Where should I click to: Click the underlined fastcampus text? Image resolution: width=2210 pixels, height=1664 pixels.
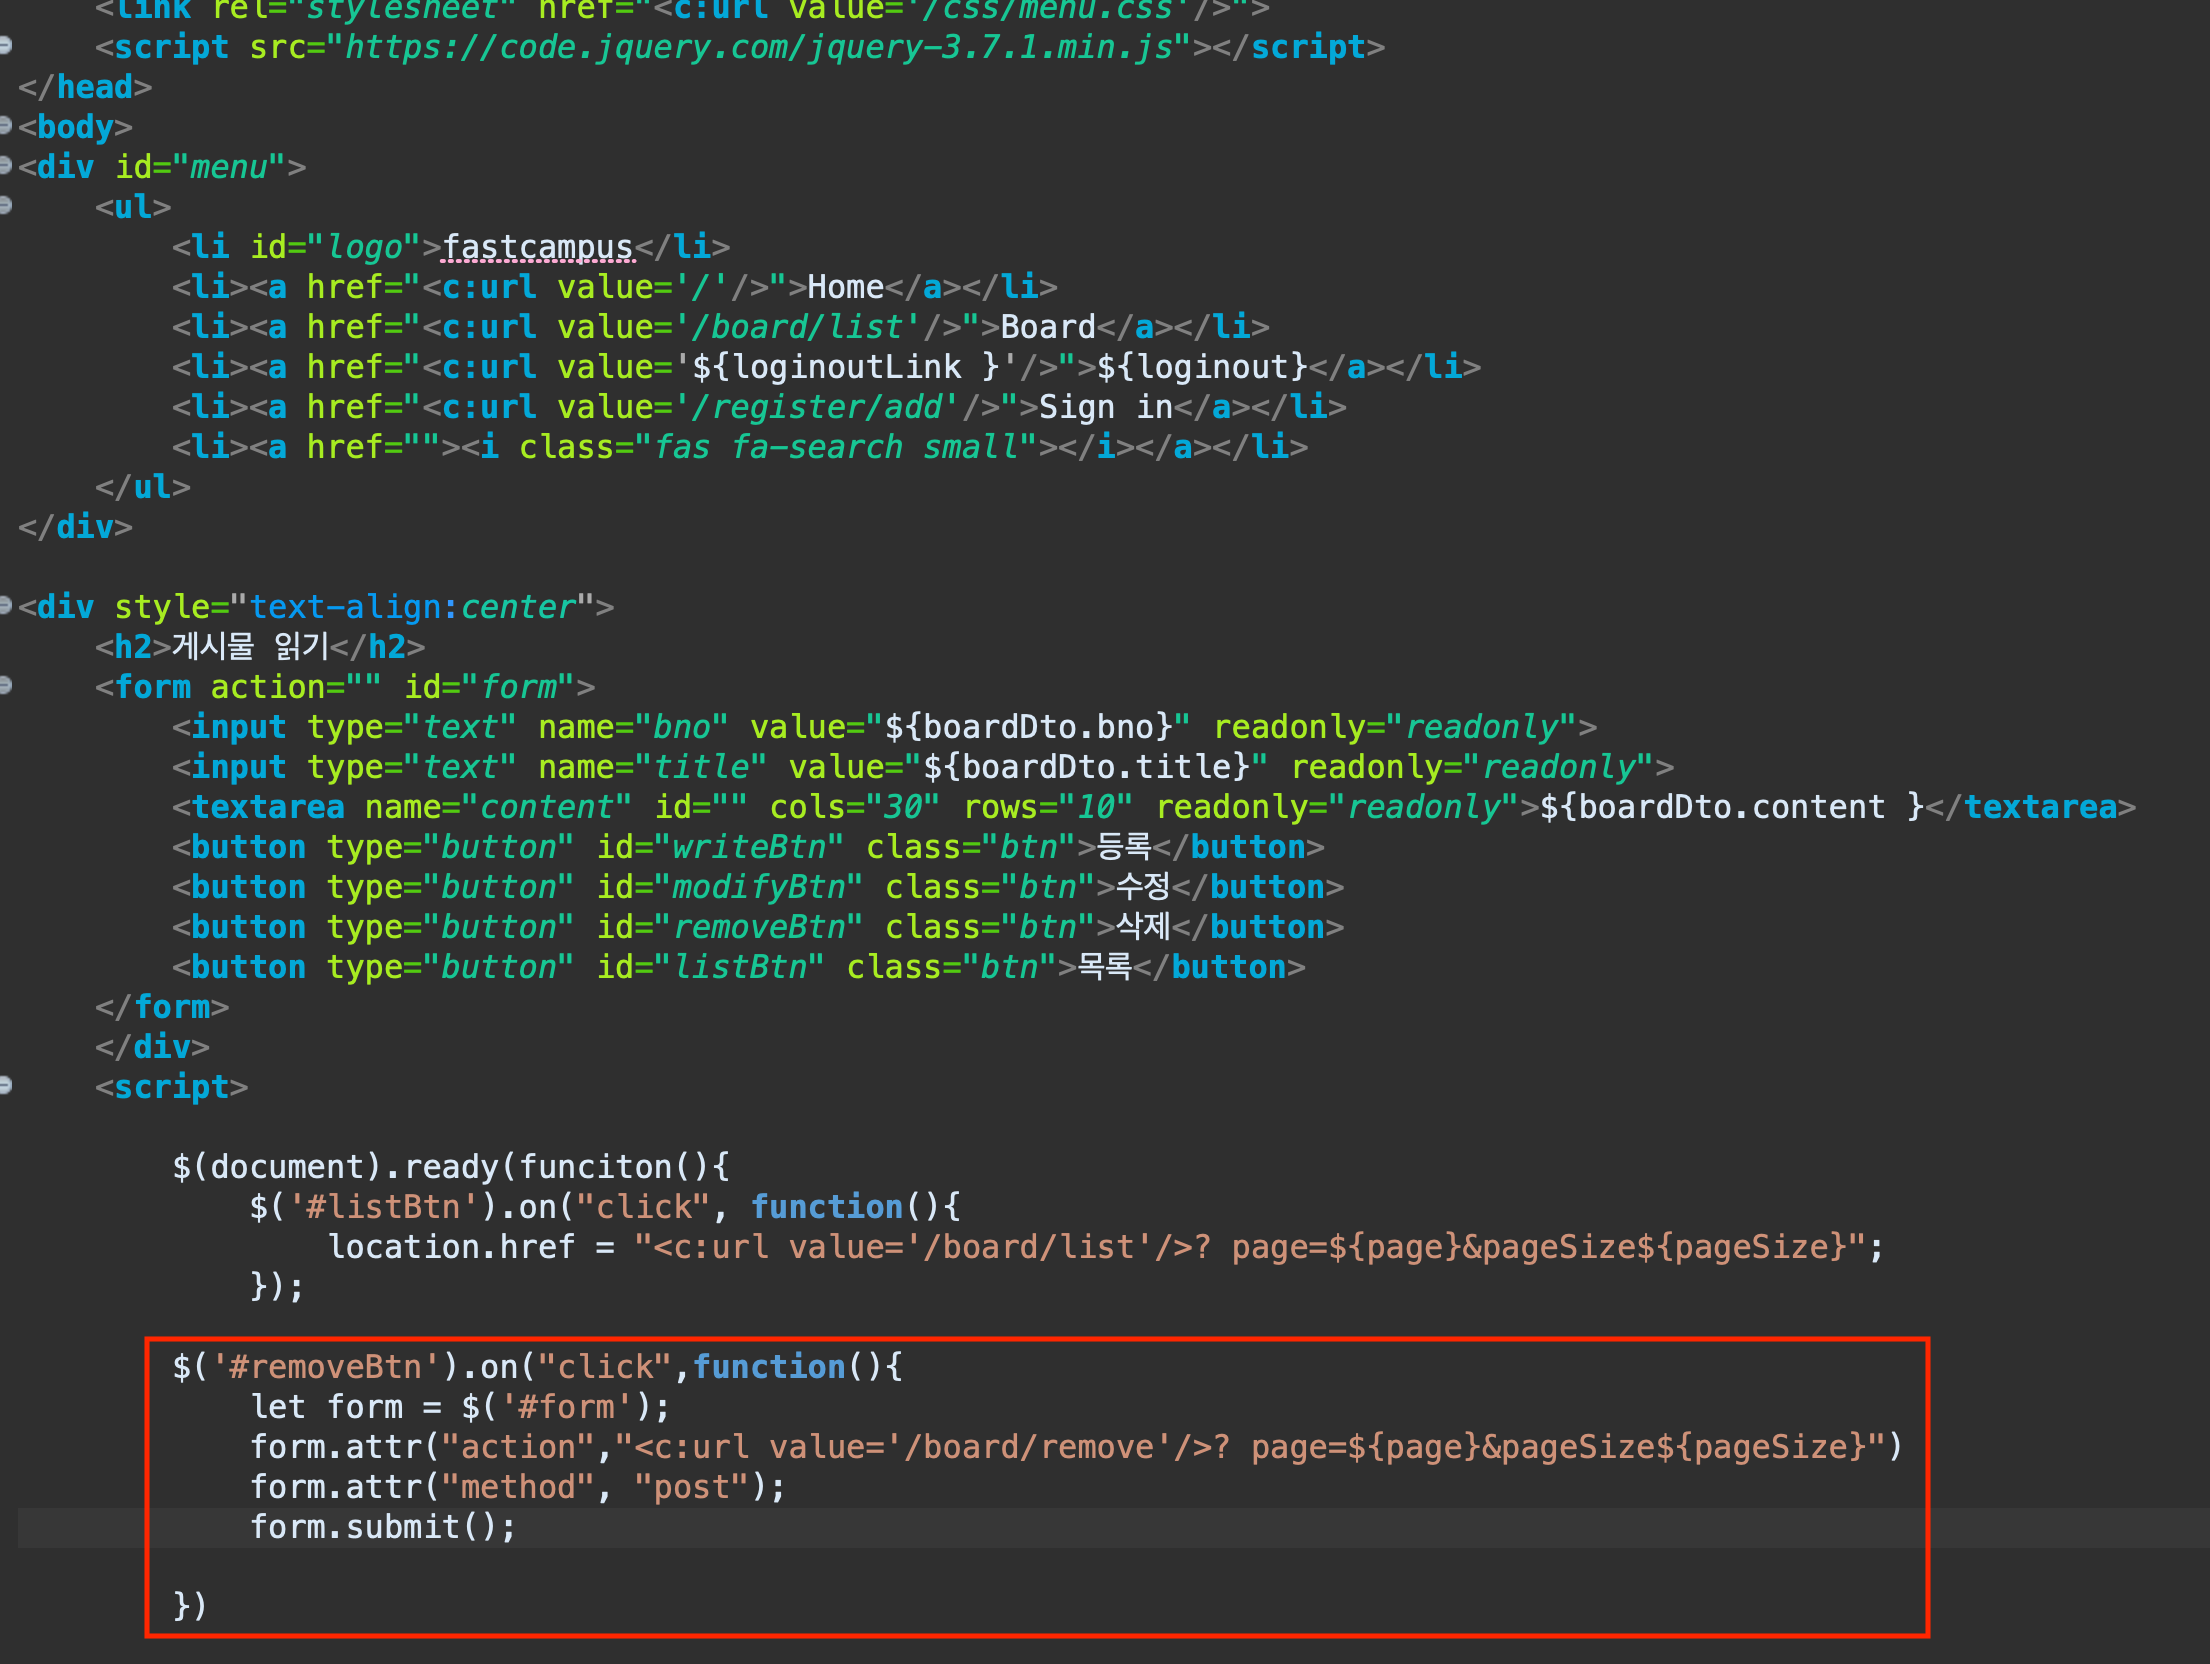537,247
